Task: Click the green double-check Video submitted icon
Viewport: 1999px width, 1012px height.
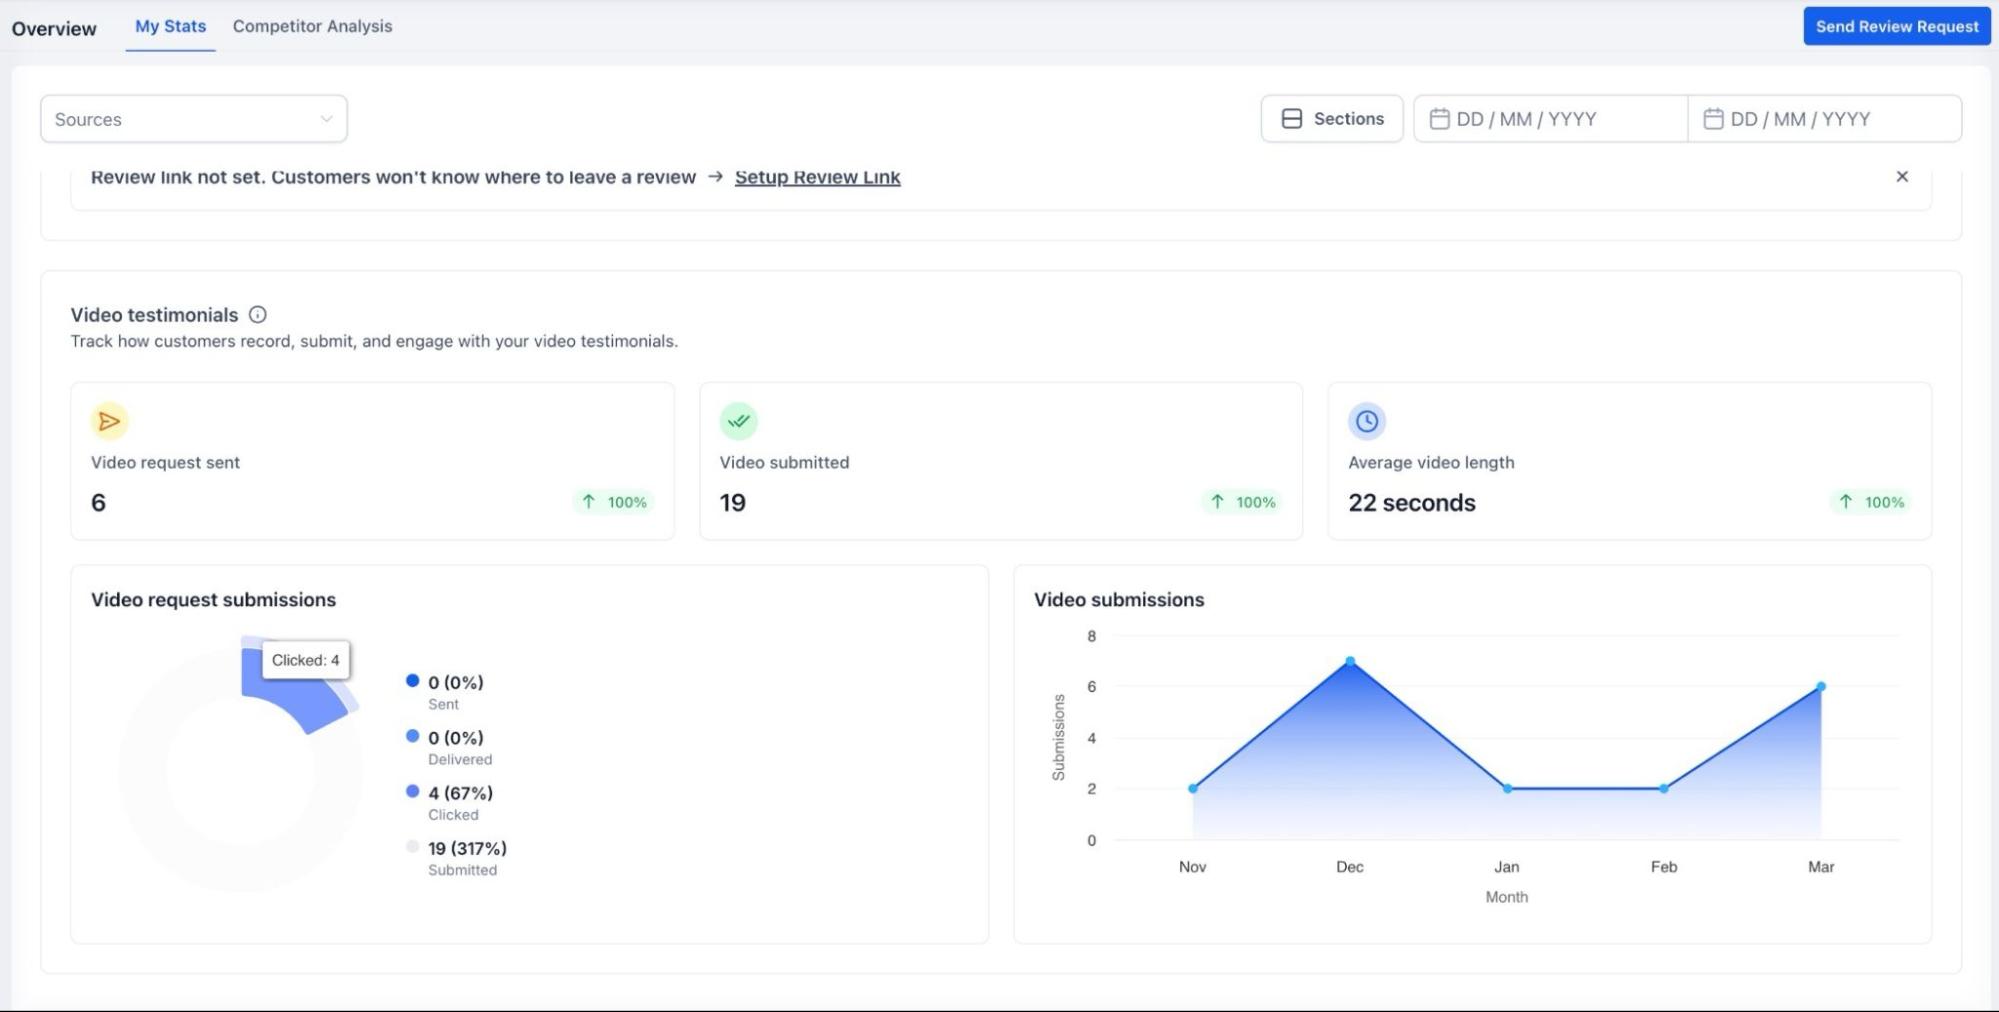Action: pyautogui.click(x=738, y=421)
